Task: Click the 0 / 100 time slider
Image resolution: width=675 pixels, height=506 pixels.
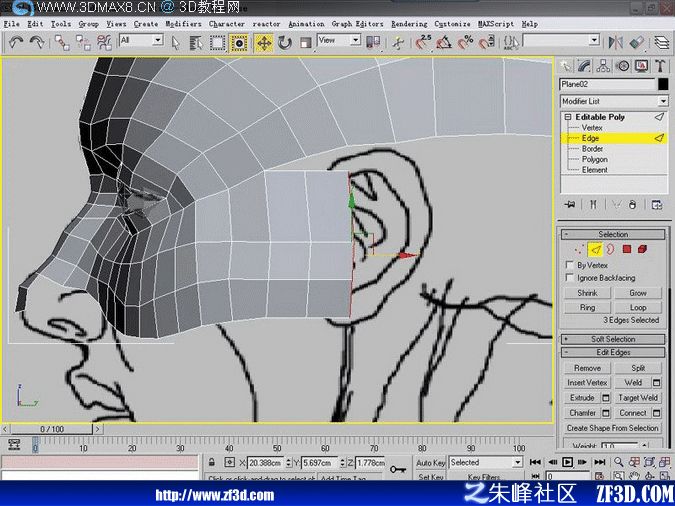Action: pyautogui.click(x=52, y=429)
